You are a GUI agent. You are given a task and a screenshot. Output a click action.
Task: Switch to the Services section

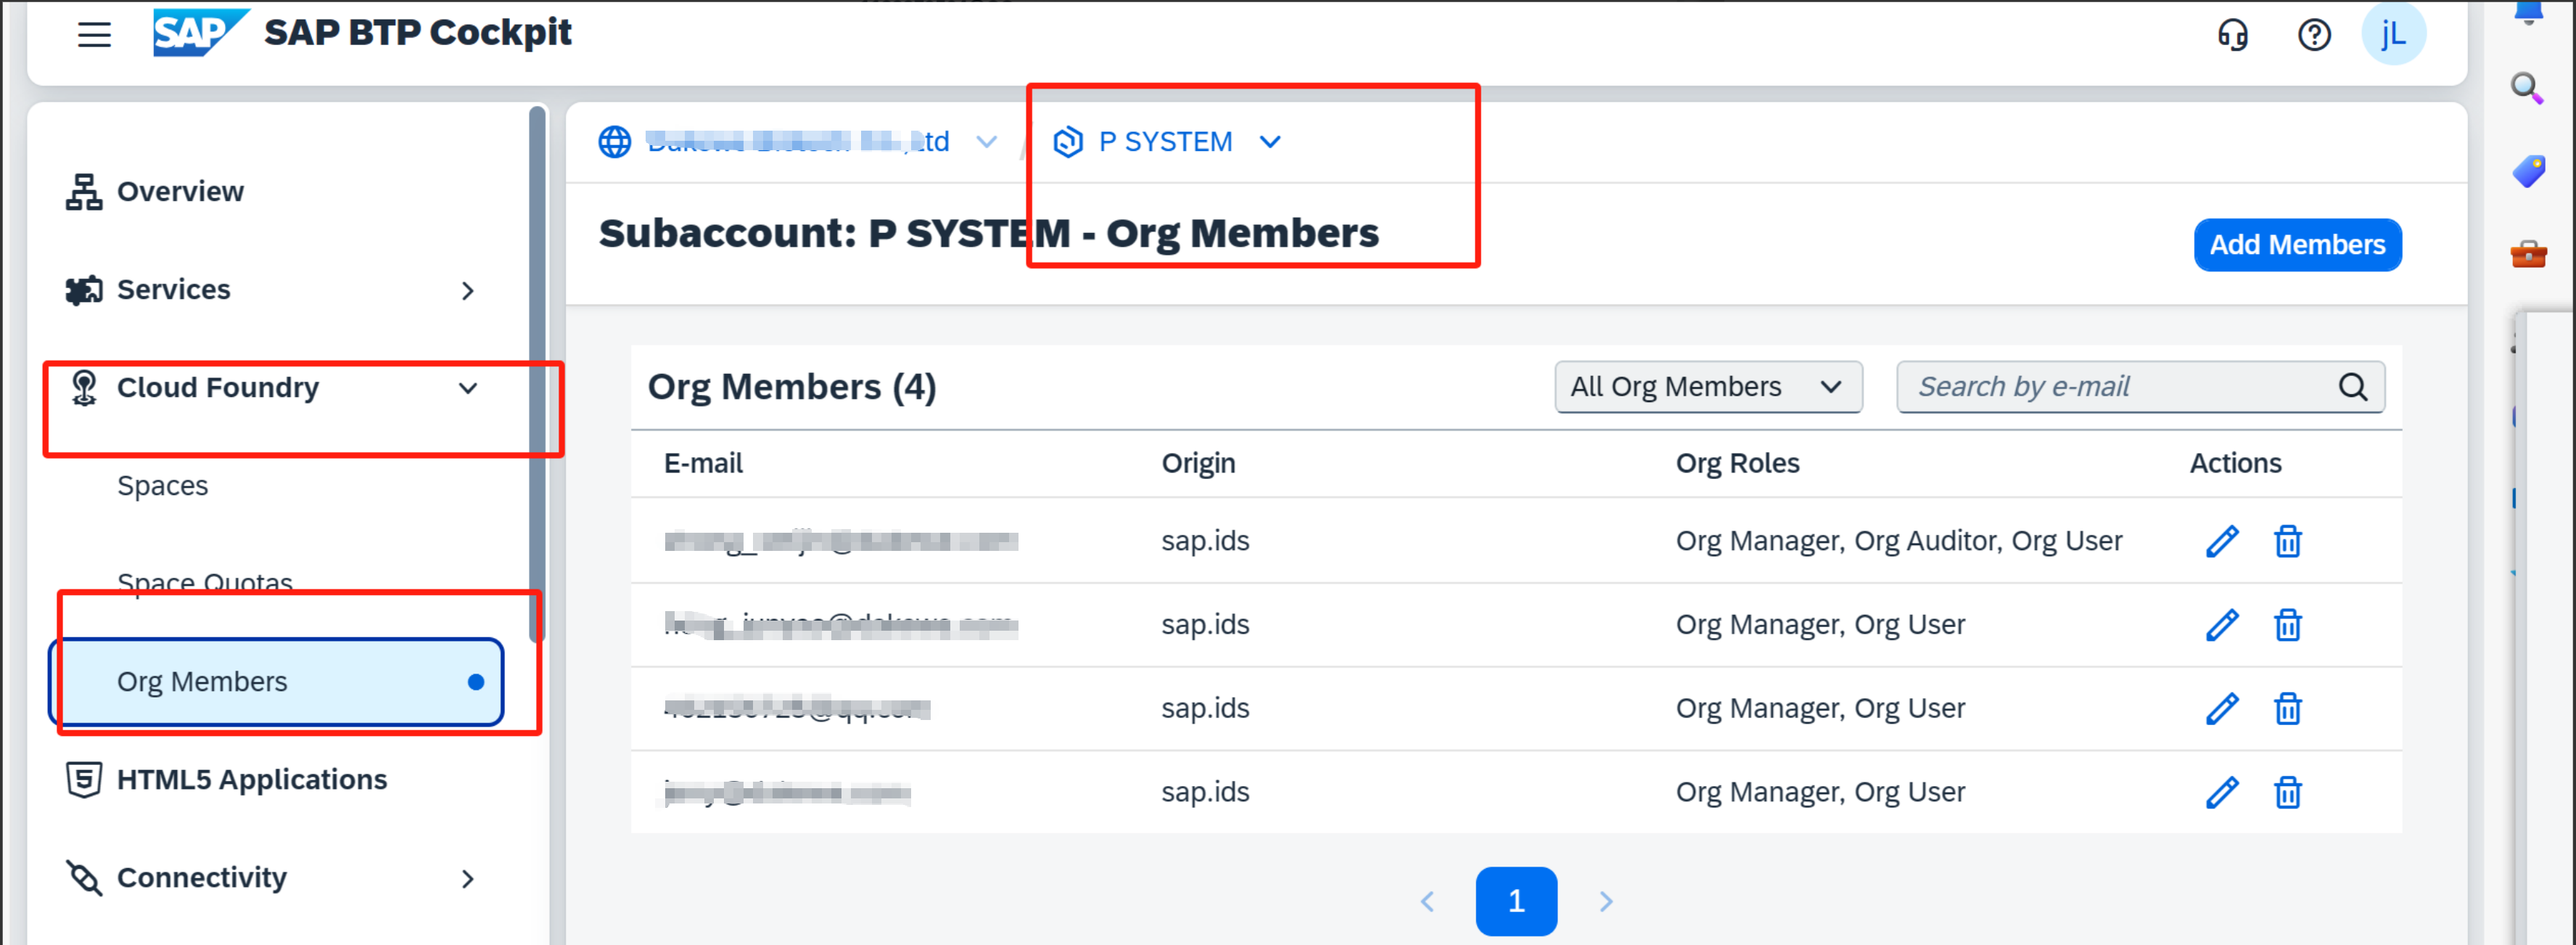coord(174,289)
